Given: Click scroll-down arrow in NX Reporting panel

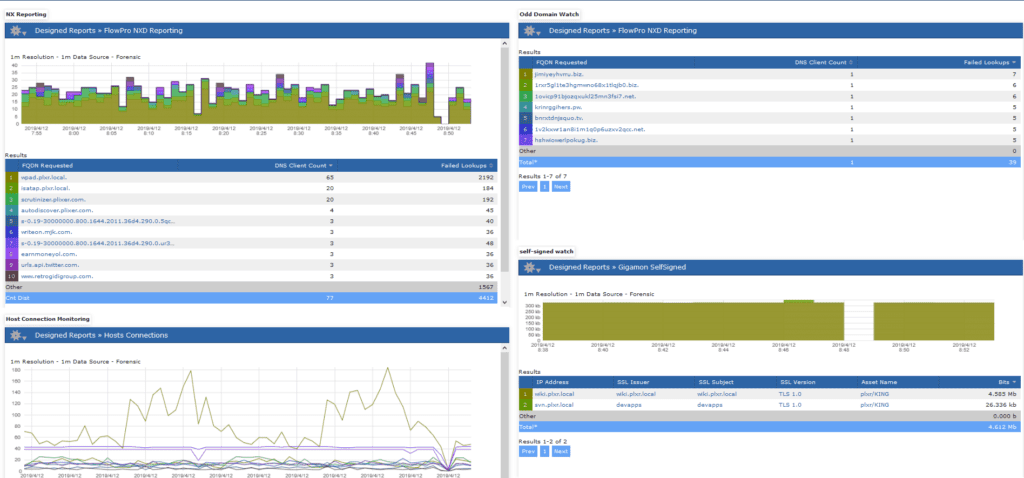Looking at the screenshot, I should click(x=504, y=302).
